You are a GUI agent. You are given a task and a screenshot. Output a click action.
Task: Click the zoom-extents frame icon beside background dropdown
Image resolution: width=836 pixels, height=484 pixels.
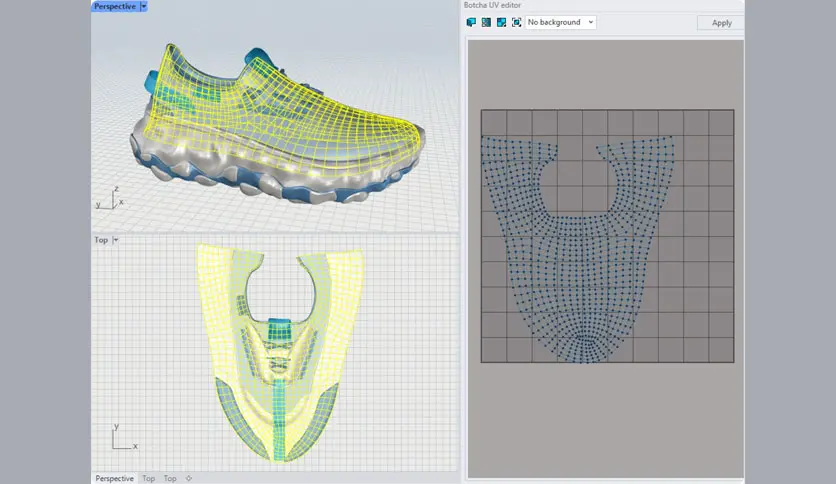pos(516,22)
